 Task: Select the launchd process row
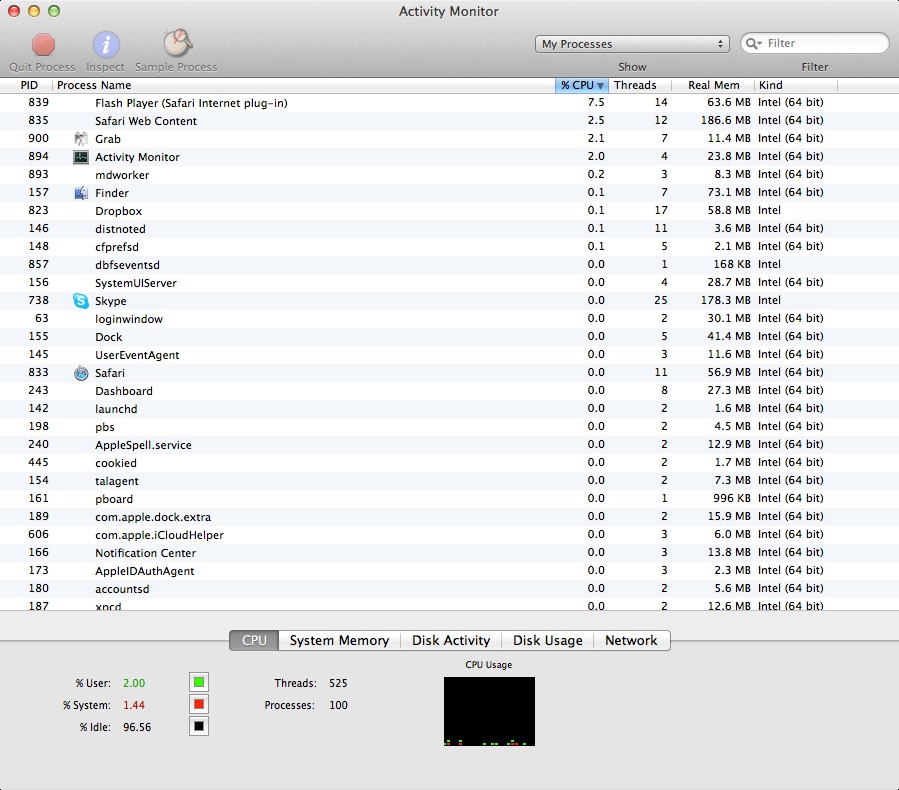pyautogui.click(x=450, y=409)
